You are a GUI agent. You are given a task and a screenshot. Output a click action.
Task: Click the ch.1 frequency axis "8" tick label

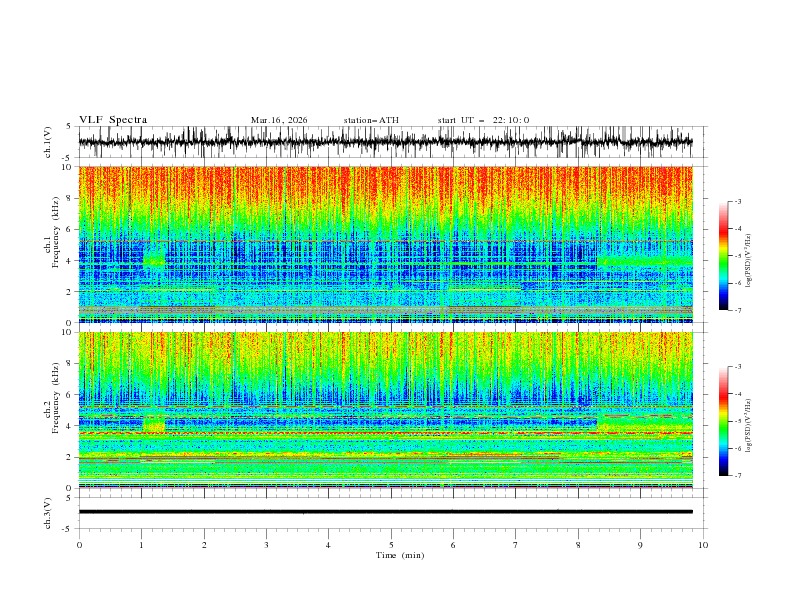coord(69,198)
